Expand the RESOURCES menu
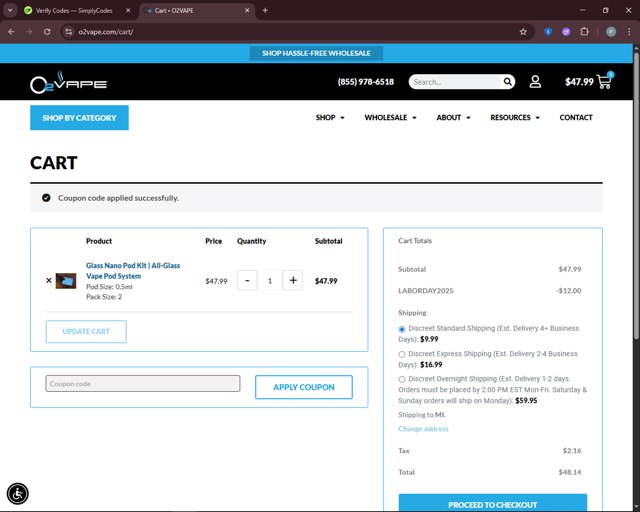This screenshot has width=640, height=512. pos(515,118)
